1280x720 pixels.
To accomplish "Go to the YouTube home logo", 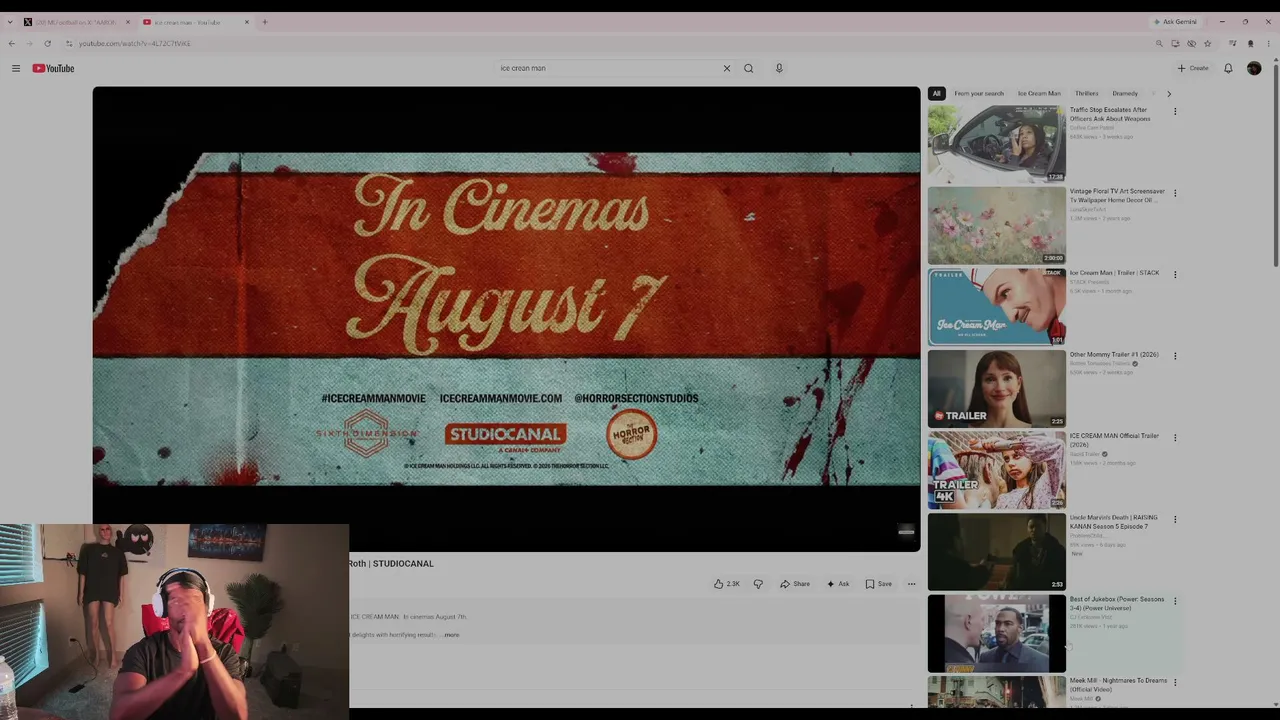I will pyautogui.click(x=53, y=68).
